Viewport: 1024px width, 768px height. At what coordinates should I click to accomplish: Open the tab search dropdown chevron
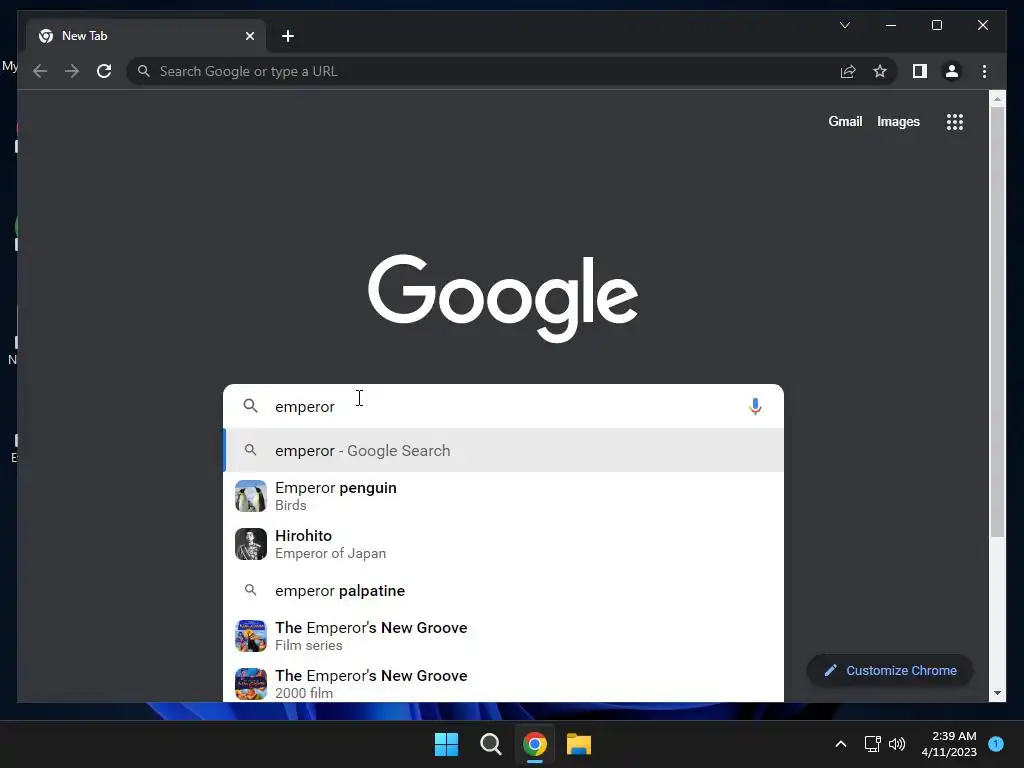click(844, 25)
